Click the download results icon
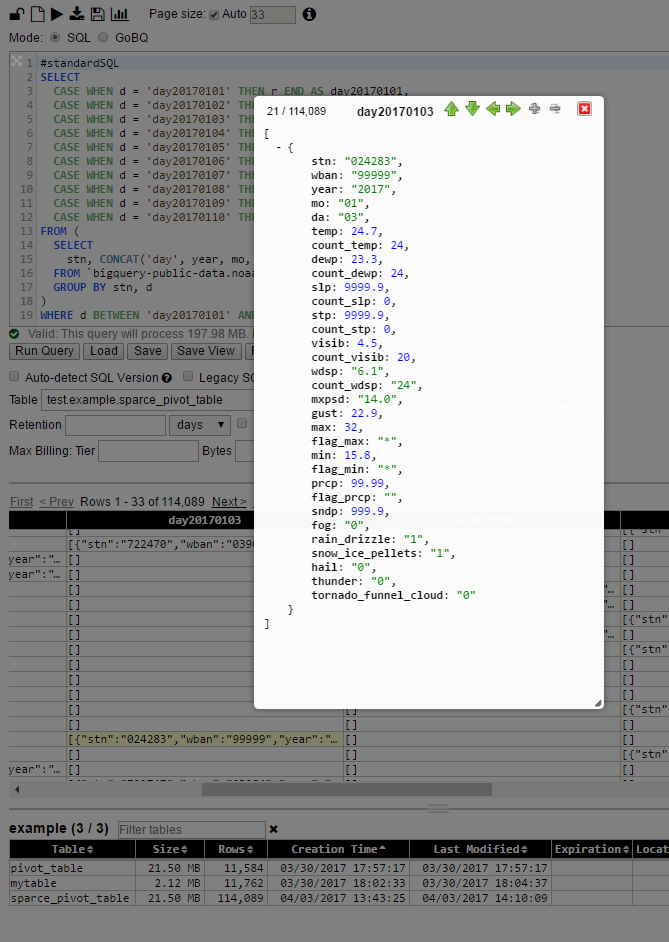The width and height of the screenshot is (669, 942). pyautogui.click(x=77, y=14)
